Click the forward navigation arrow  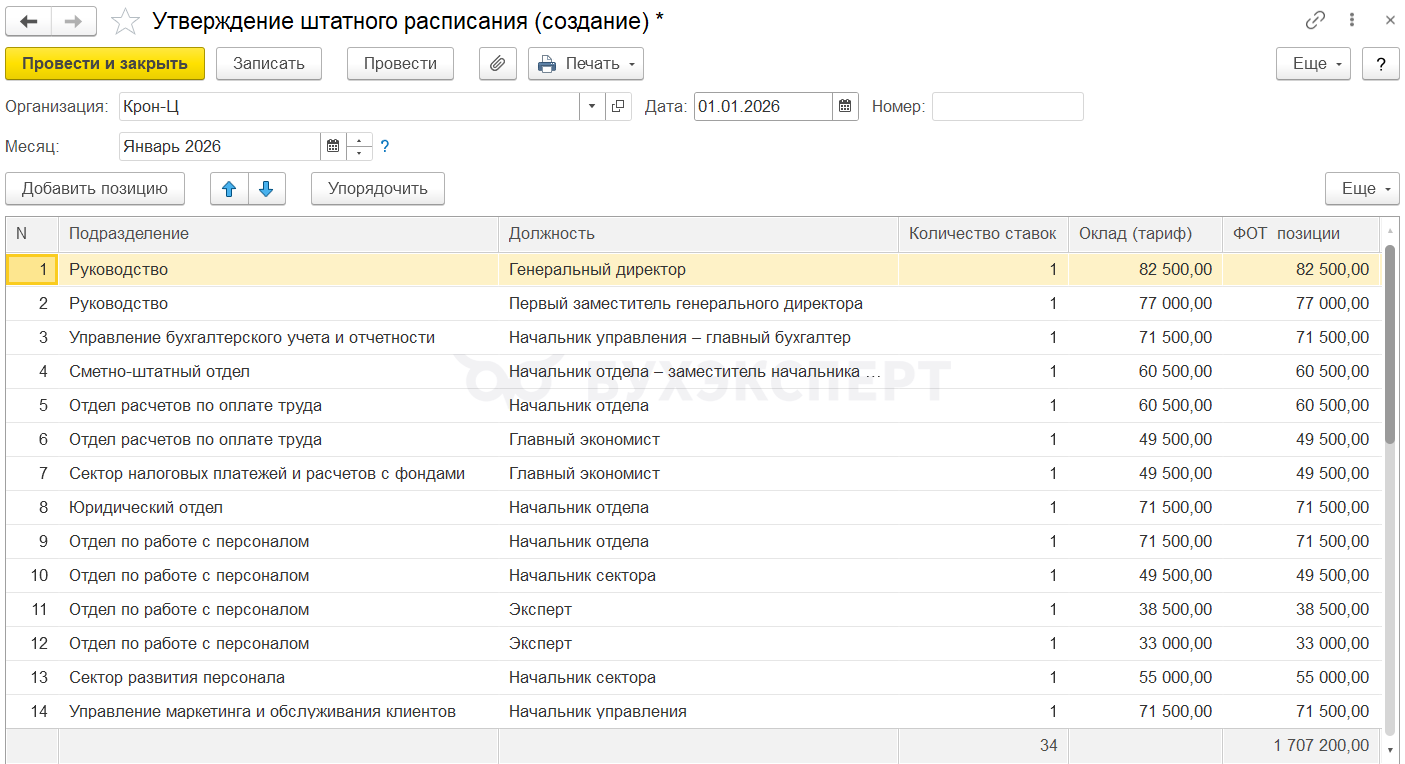tap(74, 21)
